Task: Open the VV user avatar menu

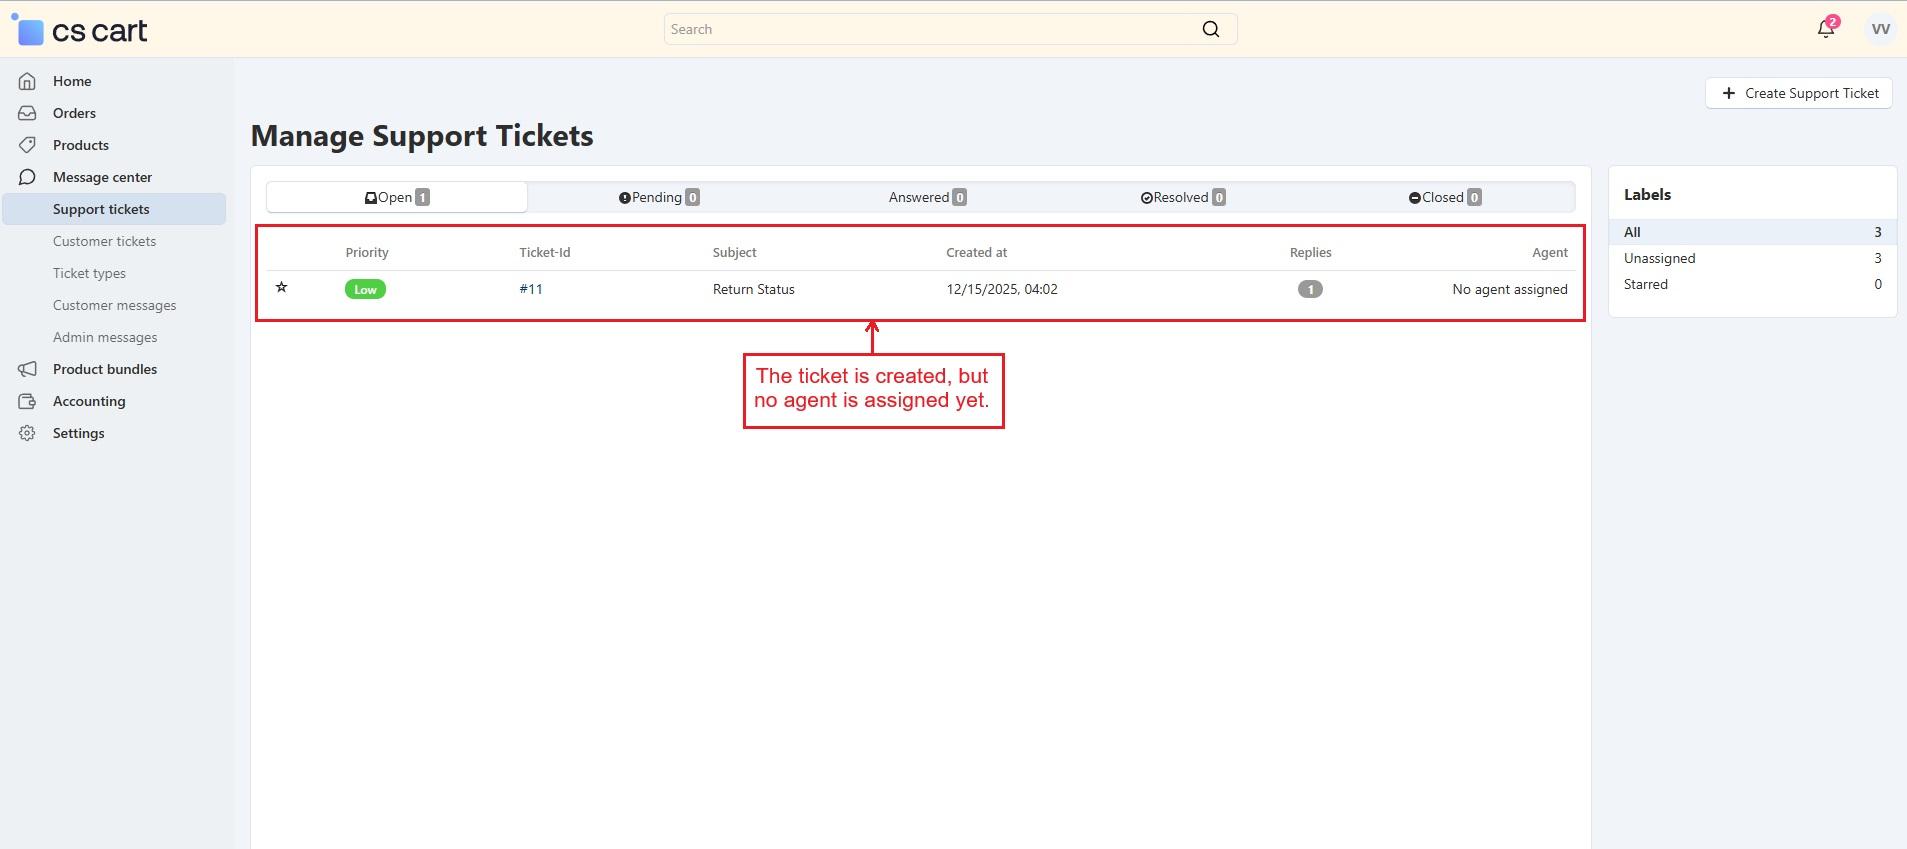Action: pos(1880,29)
